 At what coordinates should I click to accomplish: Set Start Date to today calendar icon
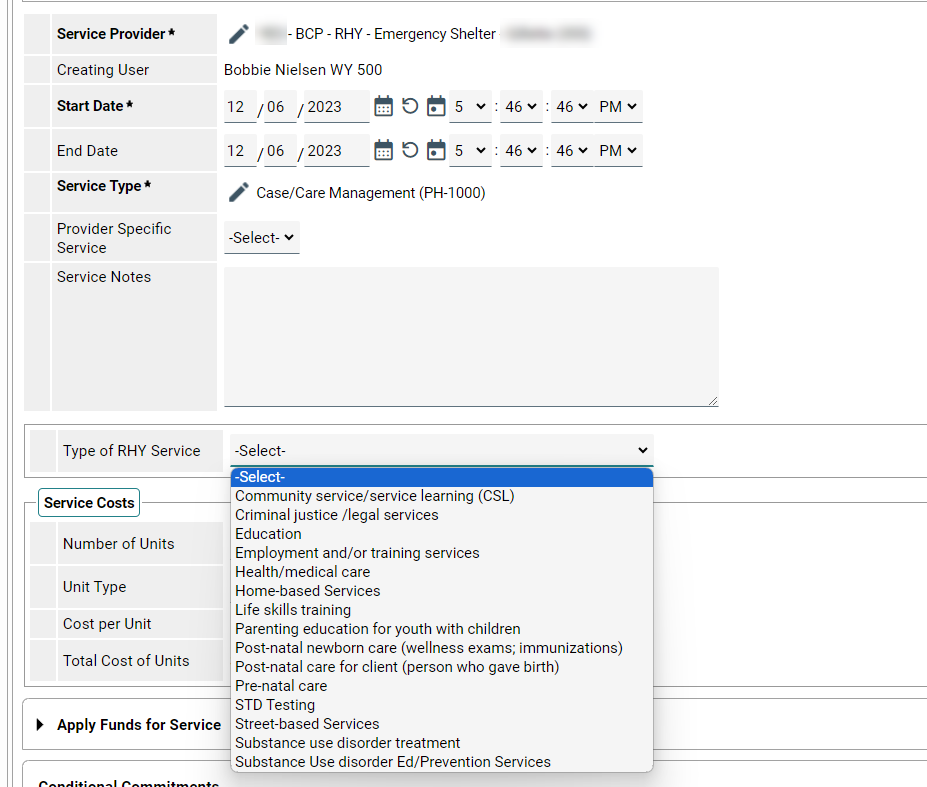(x=436, y=106)
